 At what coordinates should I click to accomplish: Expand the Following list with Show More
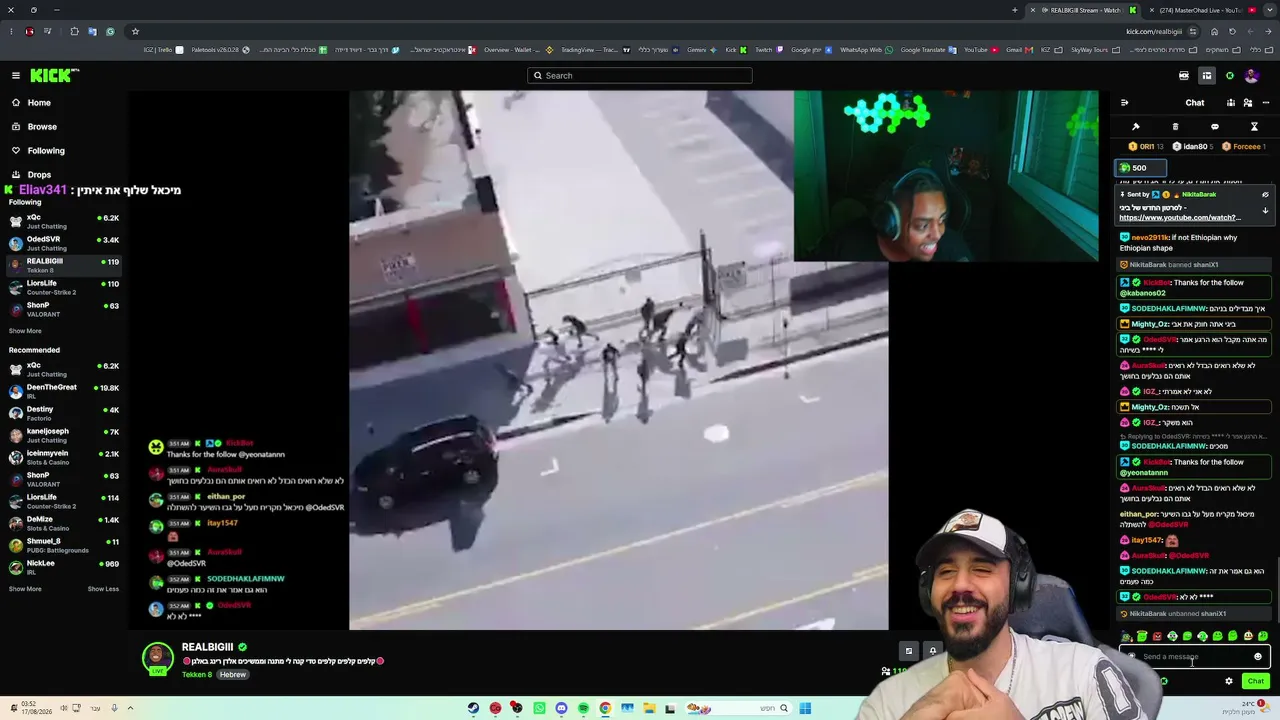pyautogui.click(x=25, y=331)
